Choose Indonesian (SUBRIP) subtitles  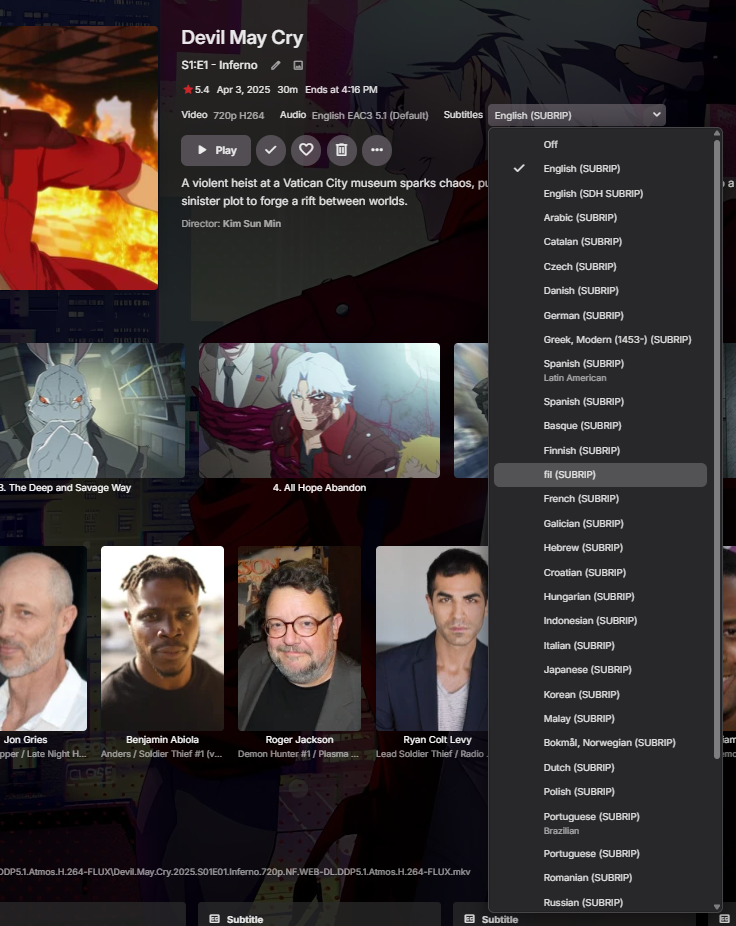click(x=600, y=621)
